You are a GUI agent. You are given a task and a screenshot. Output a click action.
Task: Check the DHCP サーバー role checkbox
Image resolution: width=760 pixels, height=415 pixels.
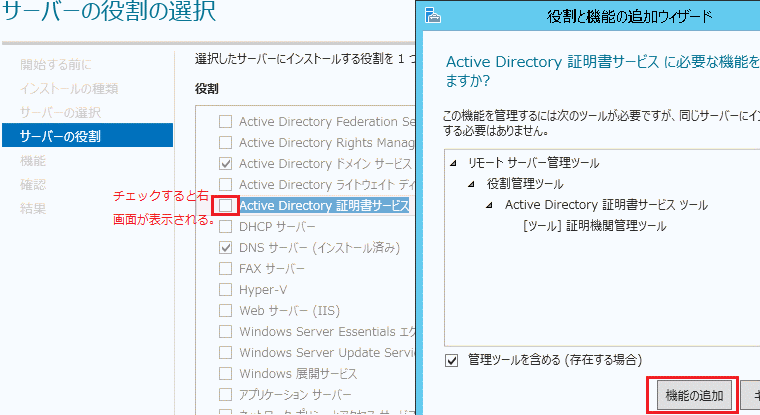click(225, 226)
